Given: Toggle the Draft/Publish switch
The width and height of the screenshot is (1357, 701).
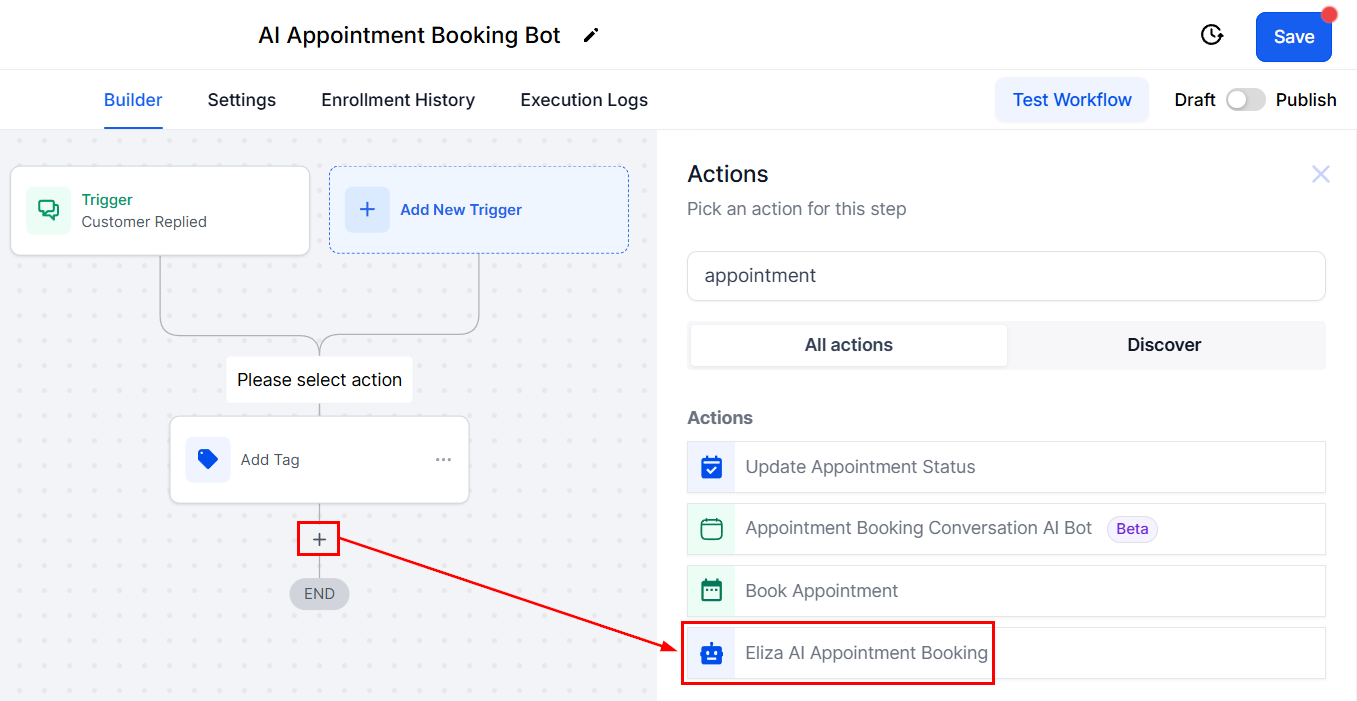Looking at the screenshot, I should [x=1245, y=100].
